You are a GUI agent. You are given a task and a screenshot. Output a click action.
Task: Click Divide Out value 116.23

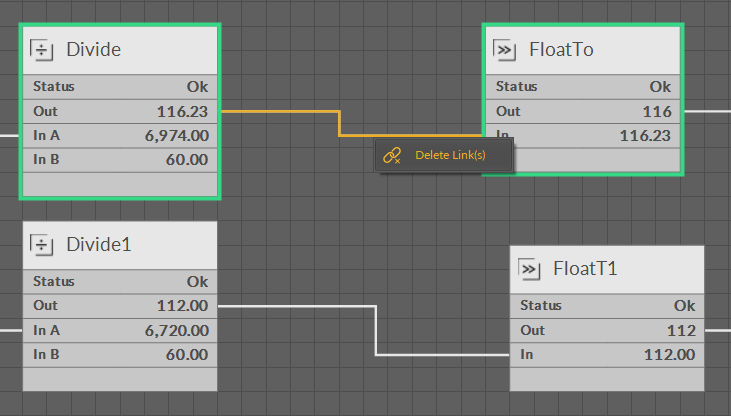[182, 111]
